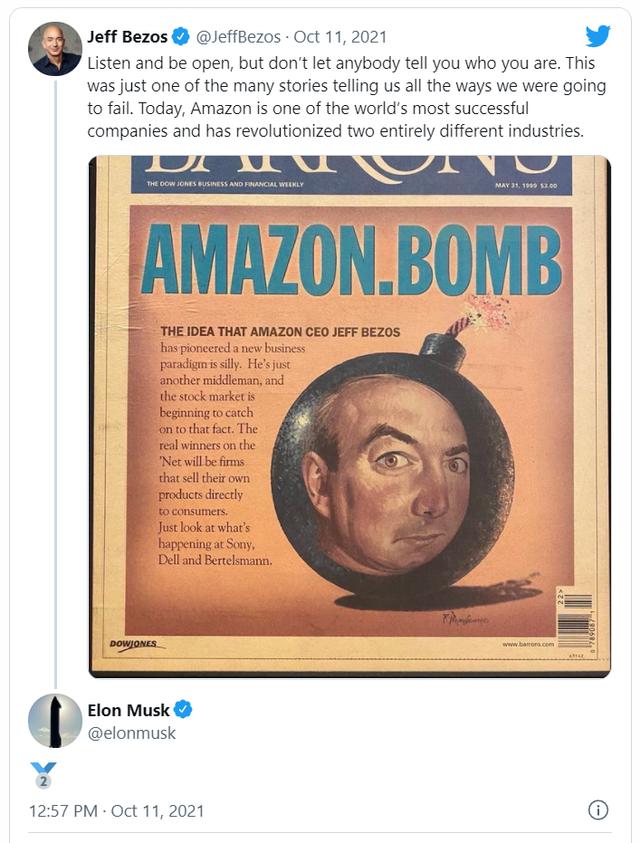This screenshot has height=843, width=640.
Task: Click Elon Musk's verified badge
Action: (x=183, y=710)
